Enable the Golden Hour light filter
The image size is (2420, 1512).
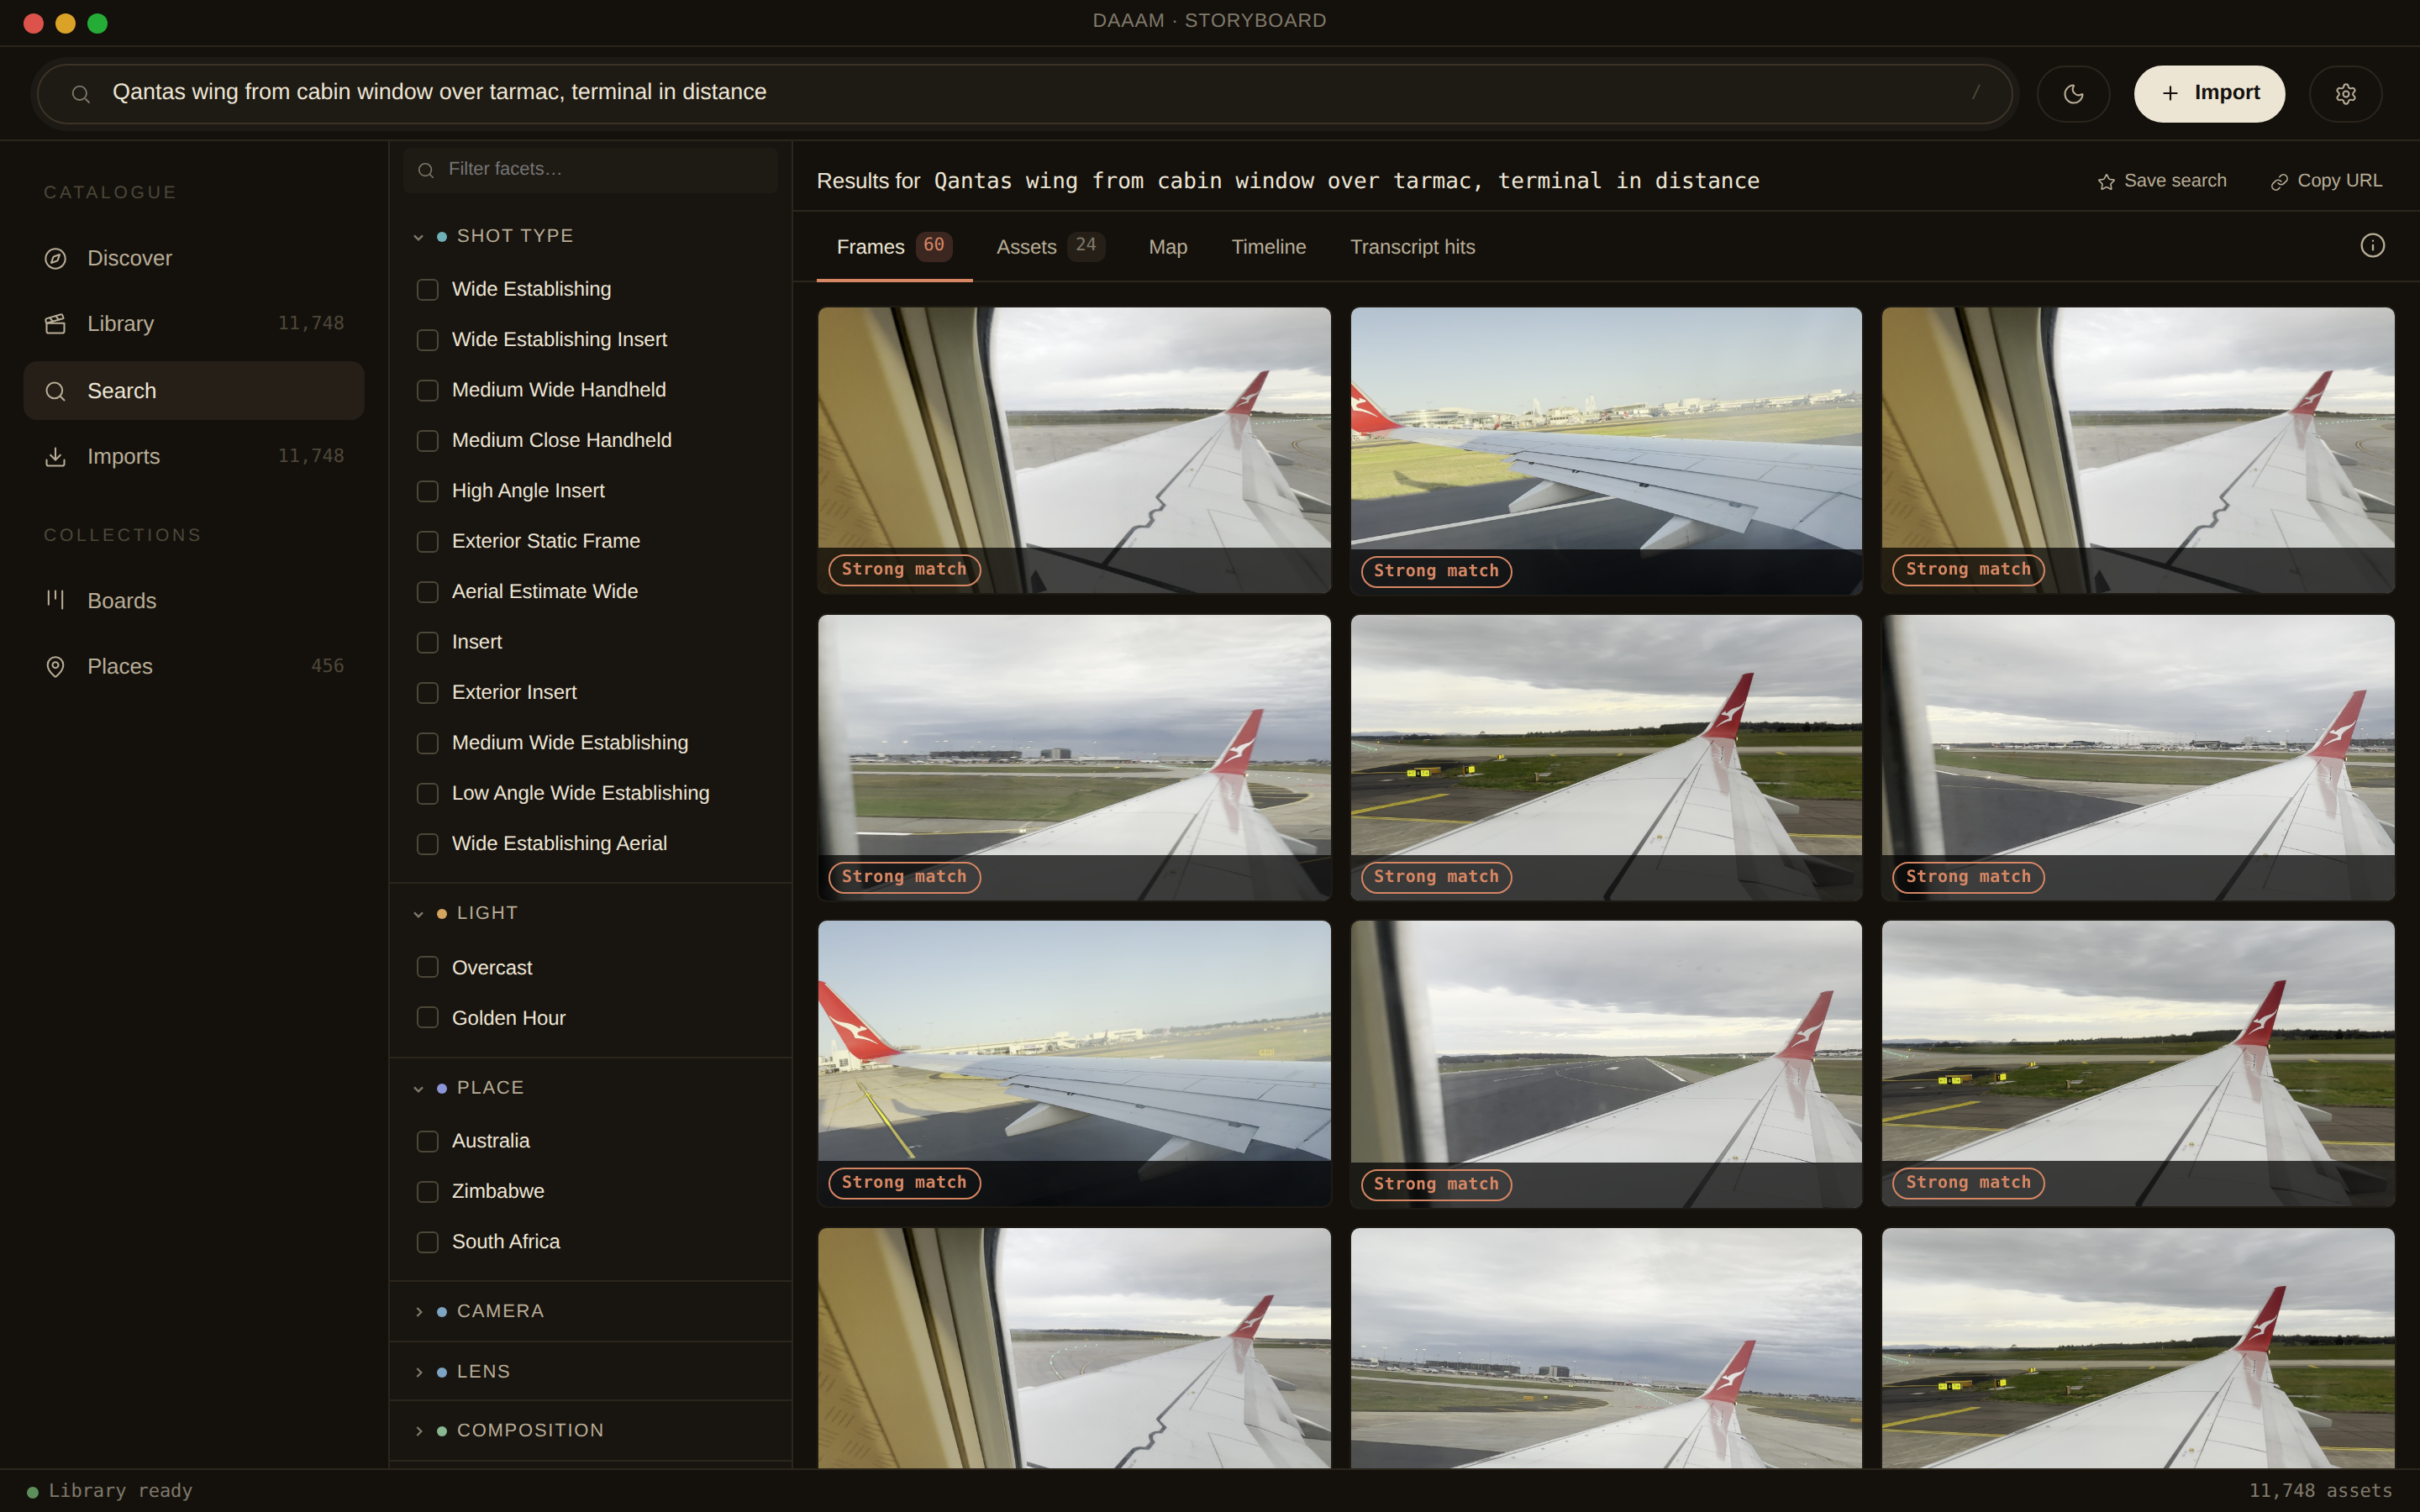pyautogui.click(x=427, y=1017)
